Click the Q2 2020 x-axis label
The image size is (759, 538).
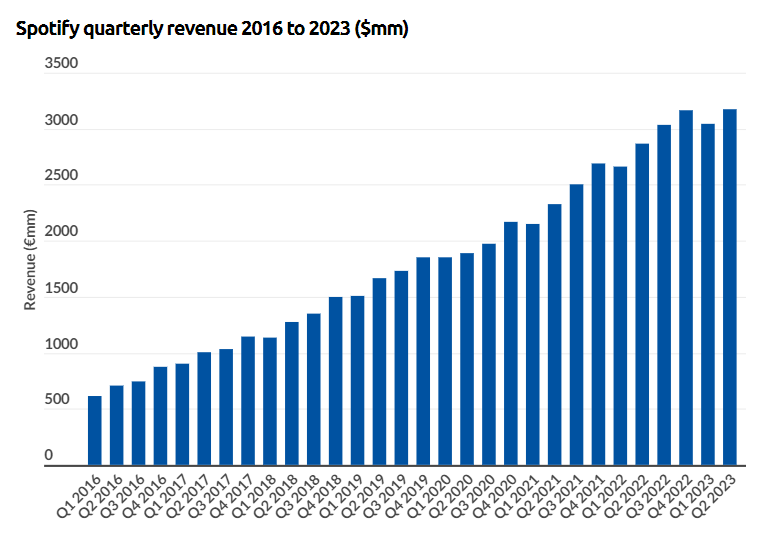click(452, 496)
